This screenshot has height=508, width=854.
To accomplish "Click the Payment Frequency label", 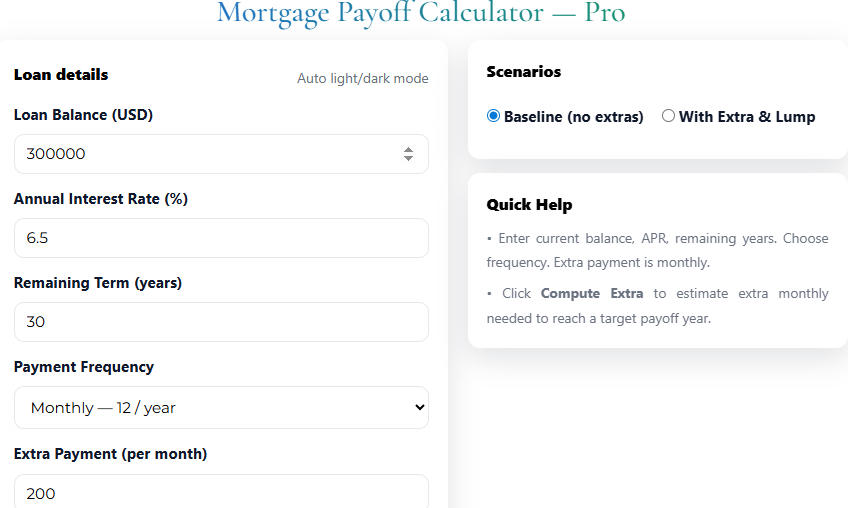I will [x=83, y=367].
